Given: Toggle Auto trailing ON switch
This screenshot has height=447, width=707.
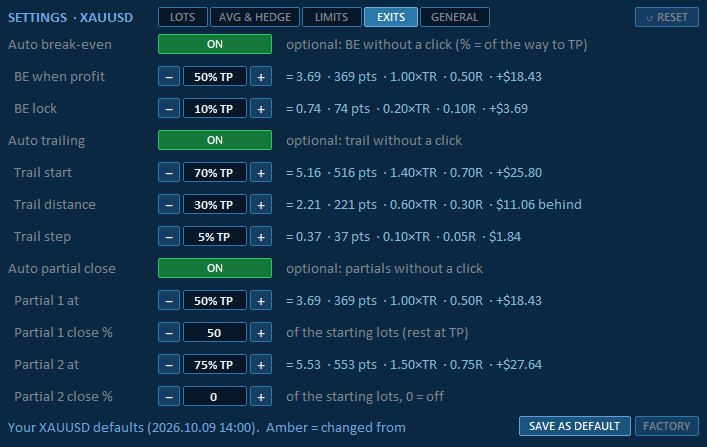Looking at the screenshot, I should pos(215,140).
